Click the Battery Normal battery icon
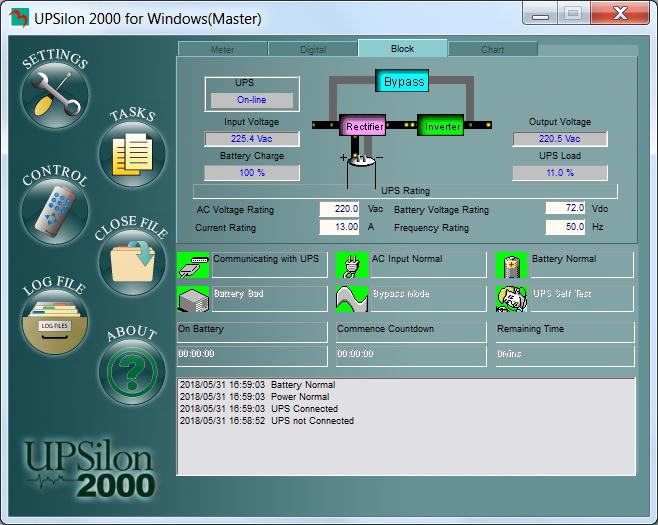 click(x=512, y=265)
